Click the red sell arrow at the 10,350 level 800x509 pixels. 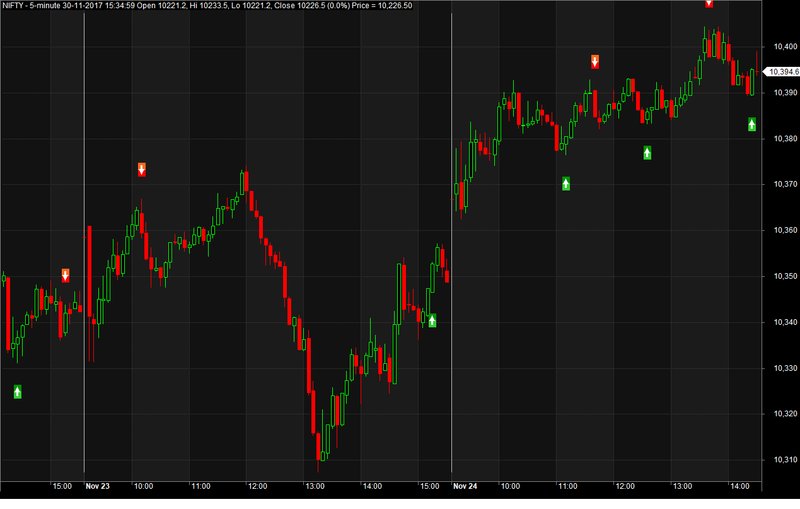pos(65,275)
